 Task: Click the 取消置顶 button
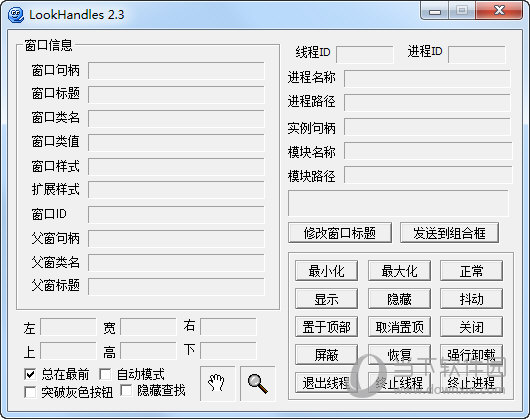[399, 327]
